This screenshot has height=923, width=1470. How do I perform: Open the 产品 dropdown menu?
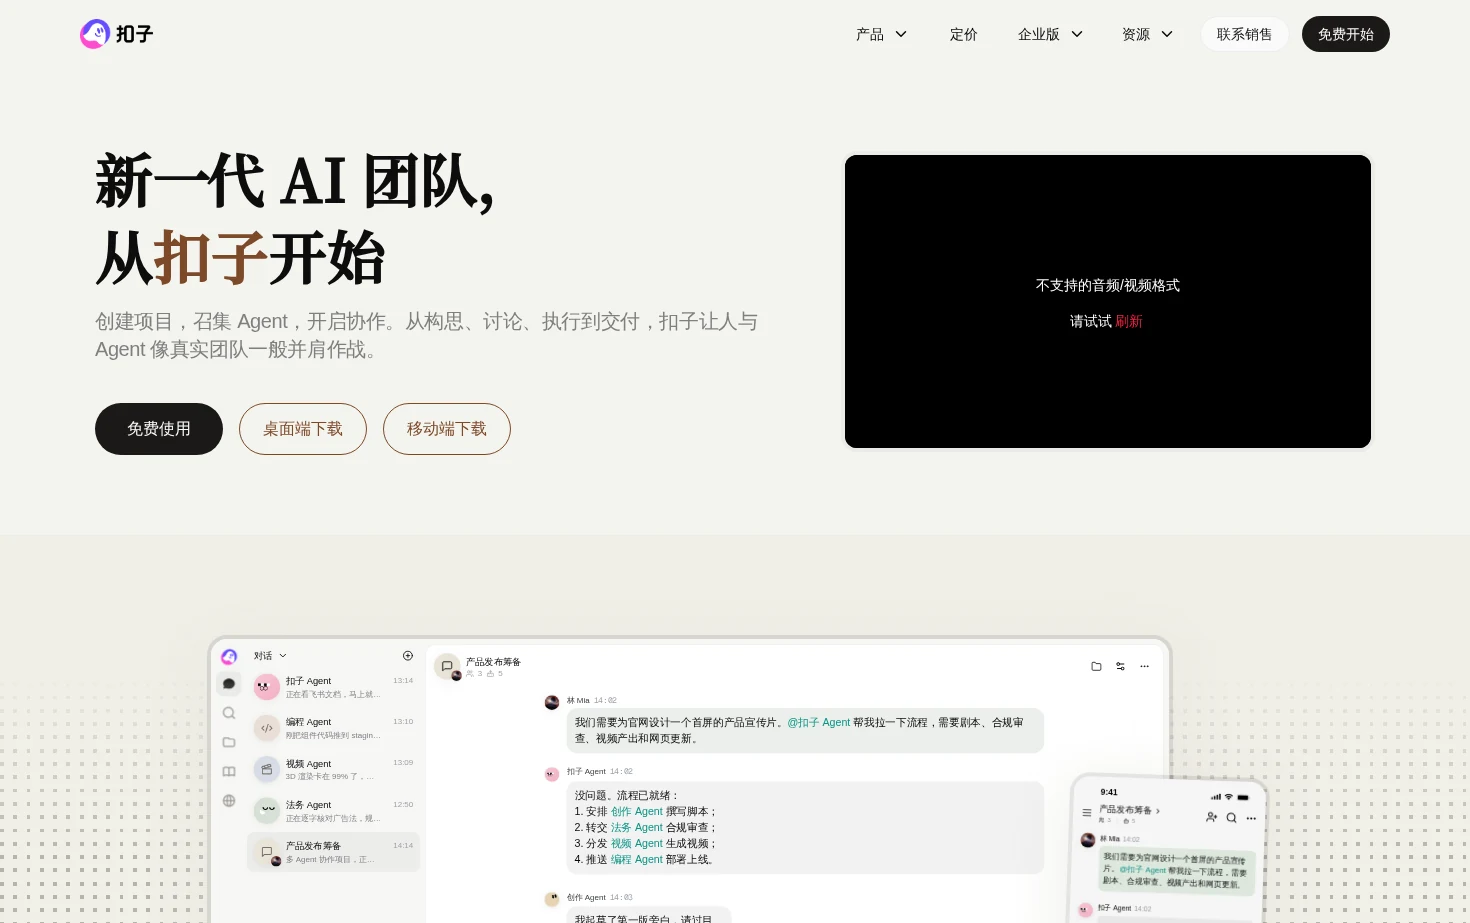(881, 34)
